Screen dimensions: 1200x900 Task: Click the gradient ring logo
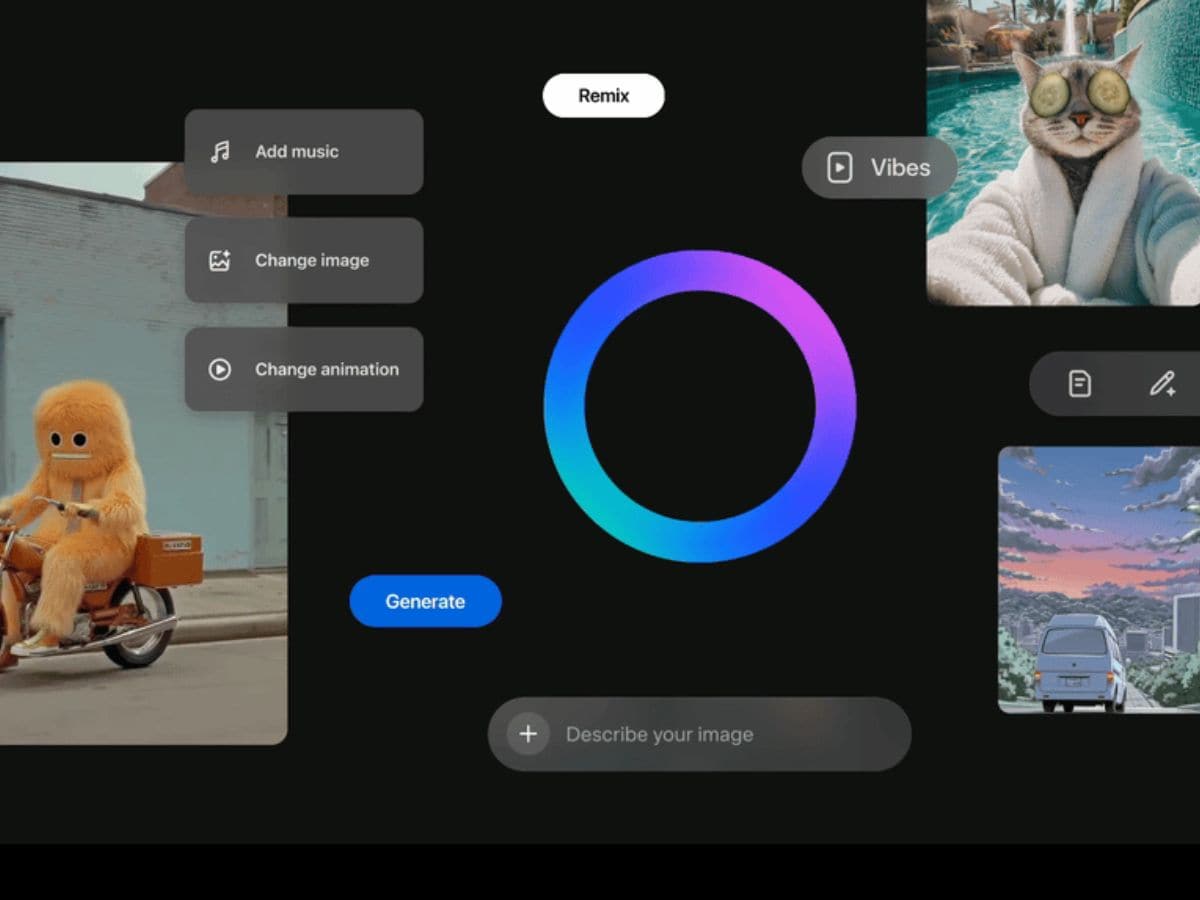(700, 406)
